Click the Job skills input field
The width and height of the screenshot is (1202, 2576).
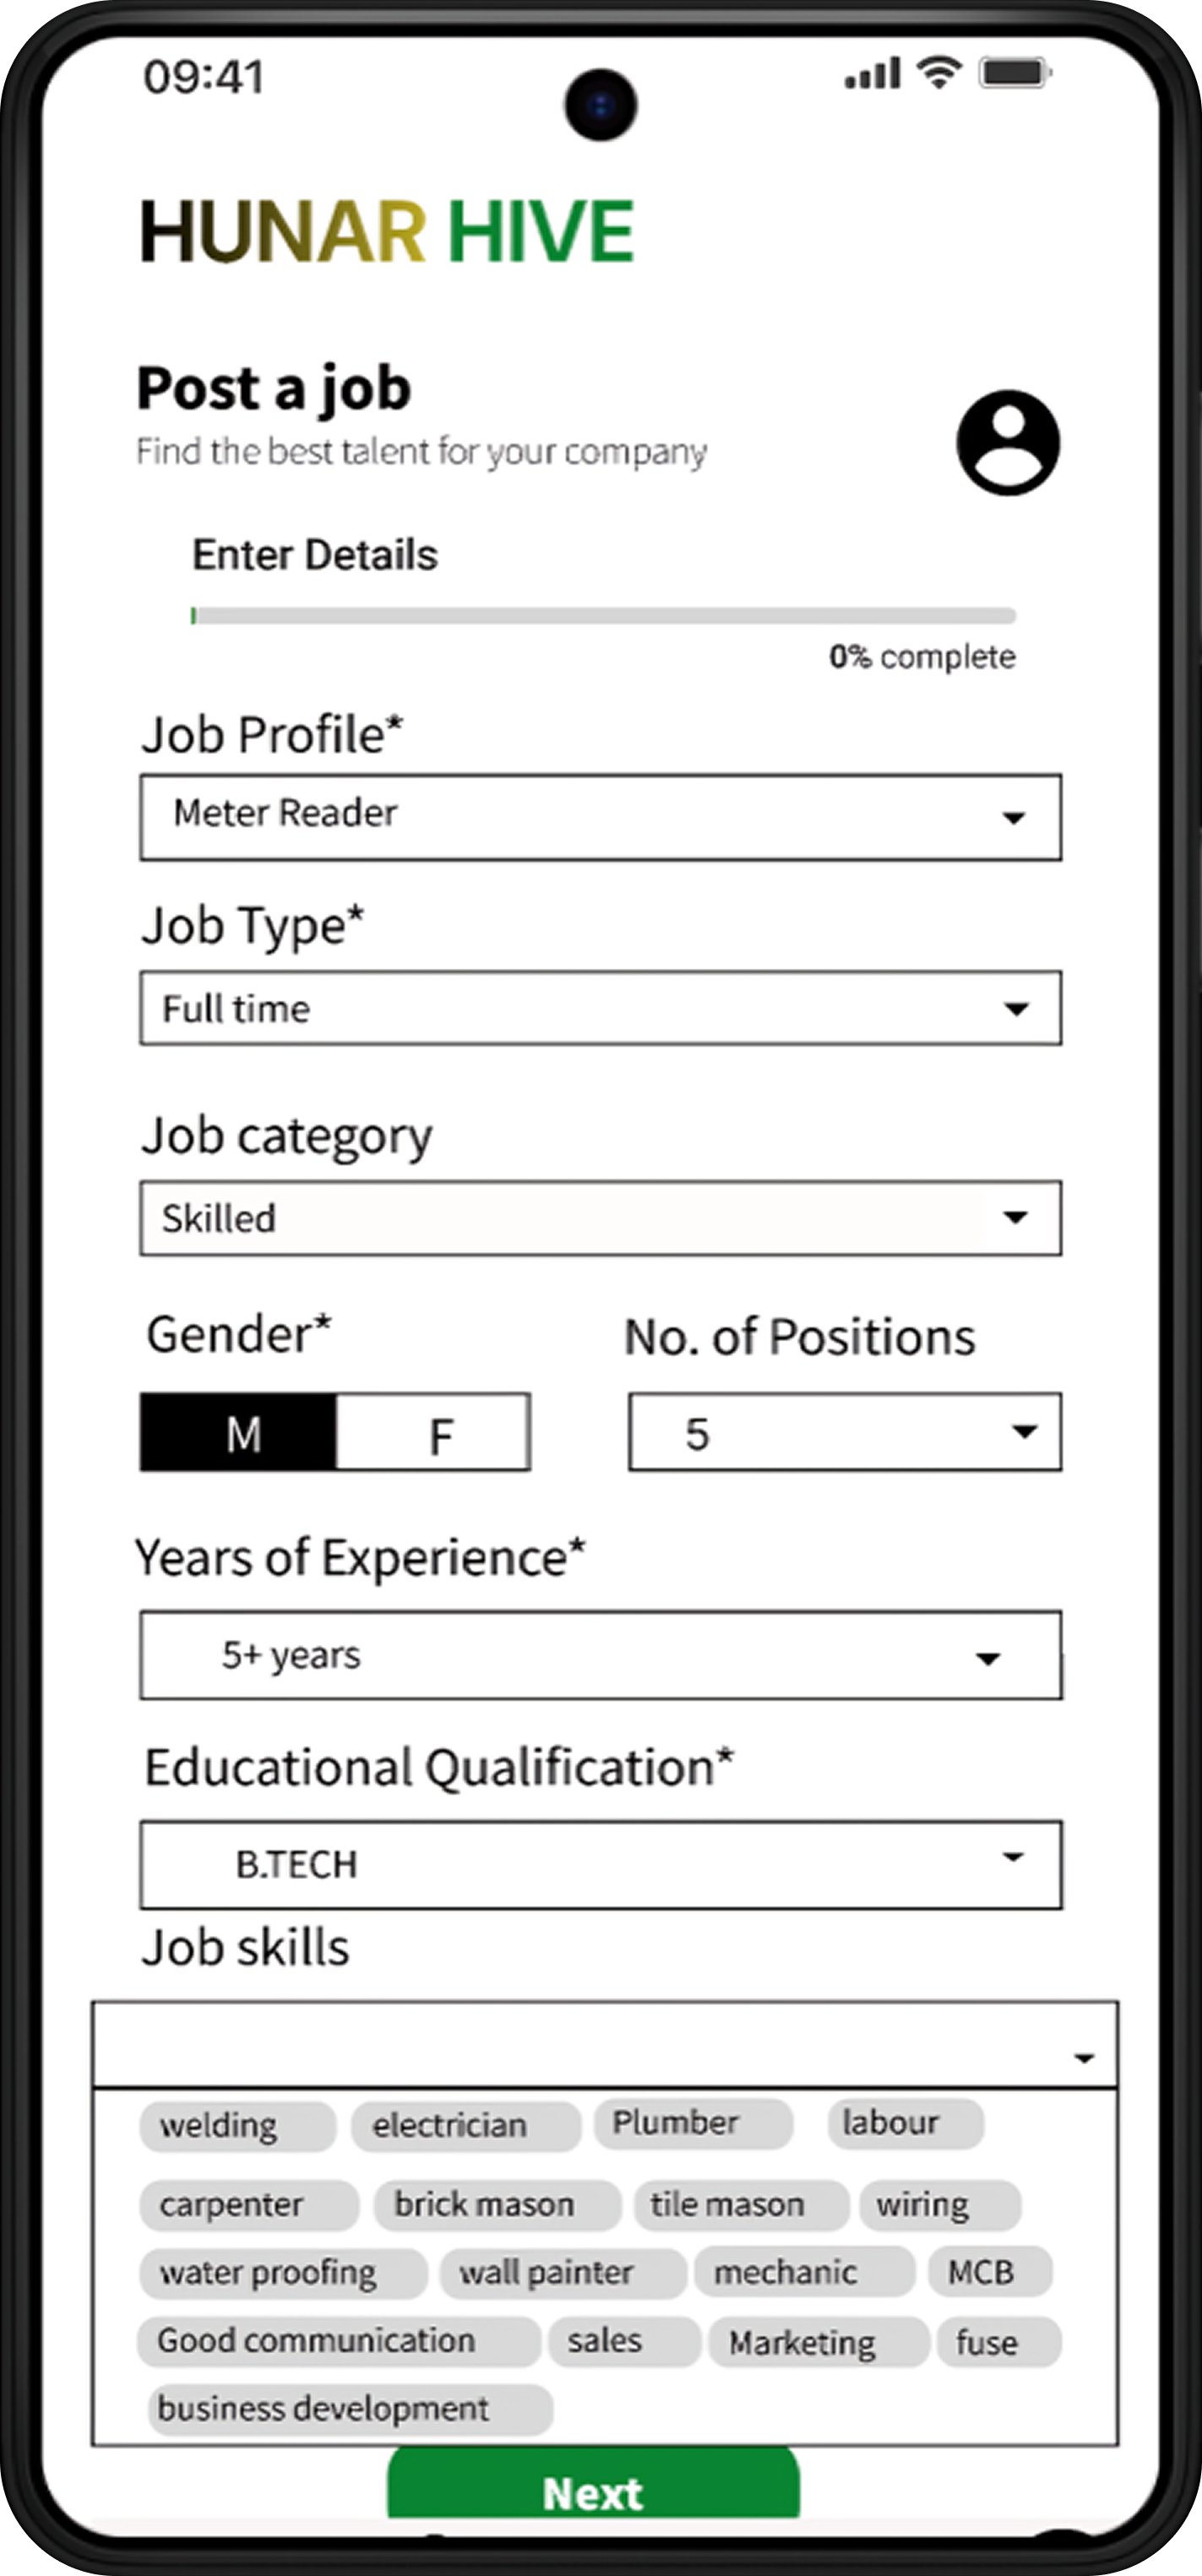pyautogui.click(x=604, y=2045)
